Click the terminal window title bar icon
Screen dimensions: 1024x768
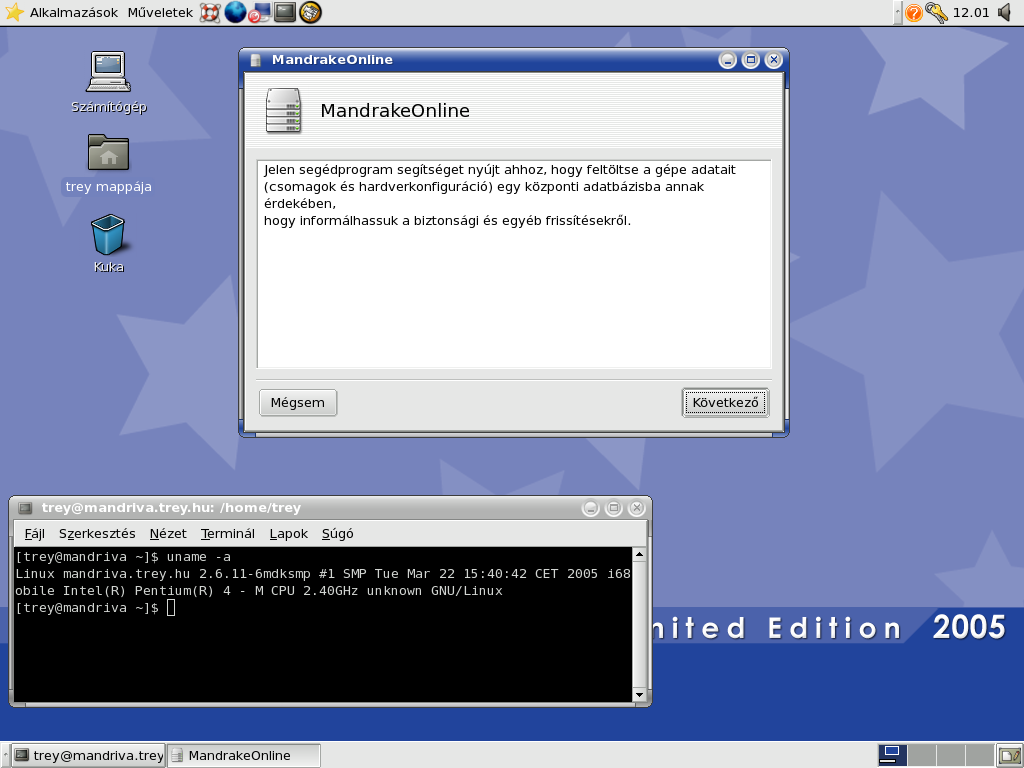point(25,508)
